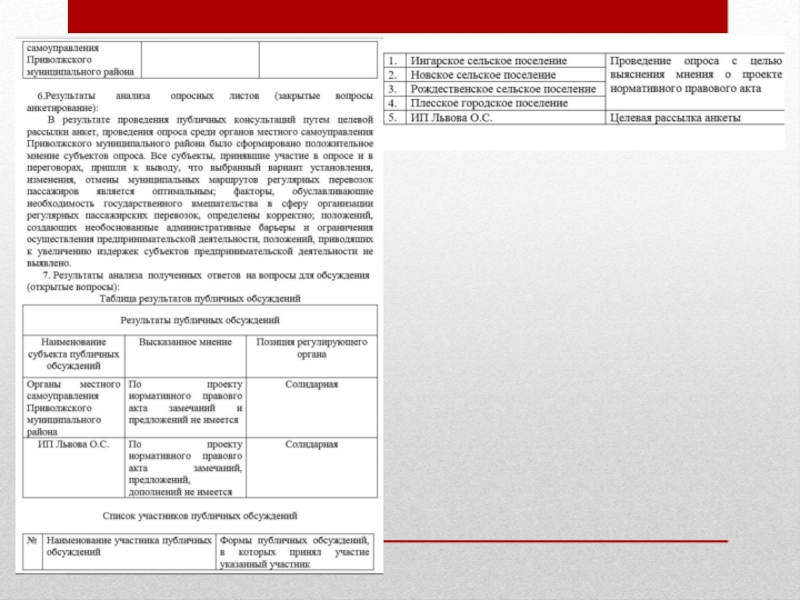Select the "Формы публичных обсуждений" column header
This screenshot has height=600, width=800.
294,552
